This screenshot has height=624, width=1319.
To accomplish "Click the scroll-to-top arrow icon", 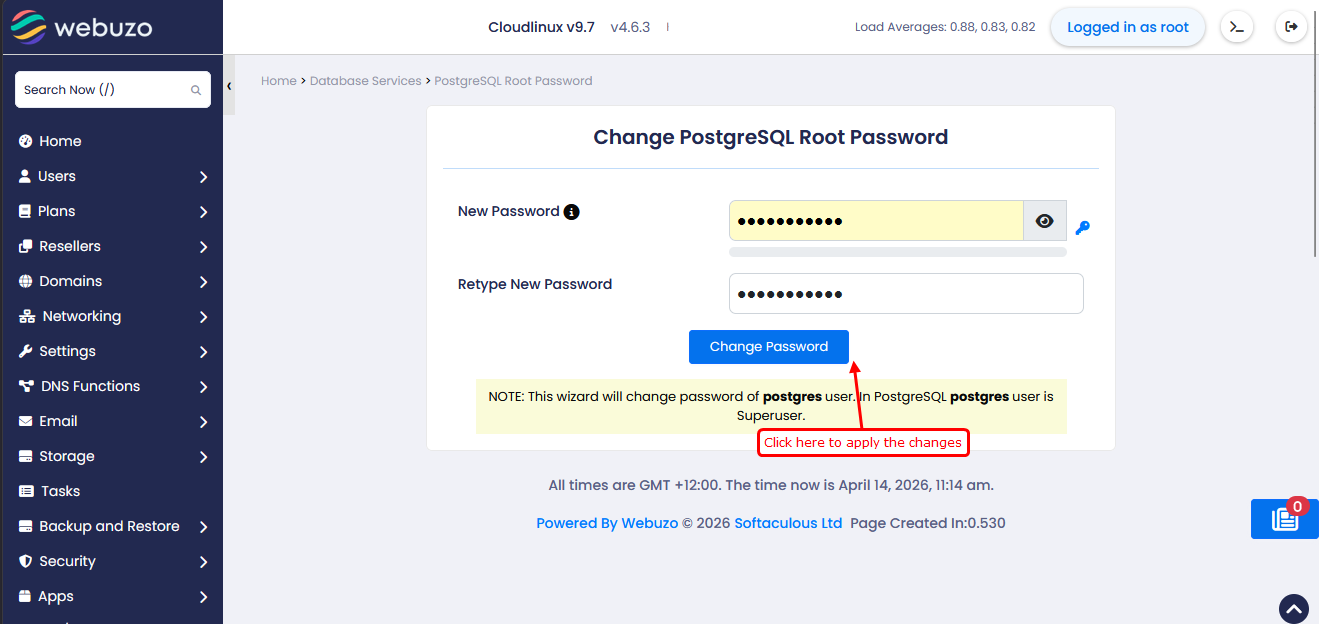I will point(1294,608).
